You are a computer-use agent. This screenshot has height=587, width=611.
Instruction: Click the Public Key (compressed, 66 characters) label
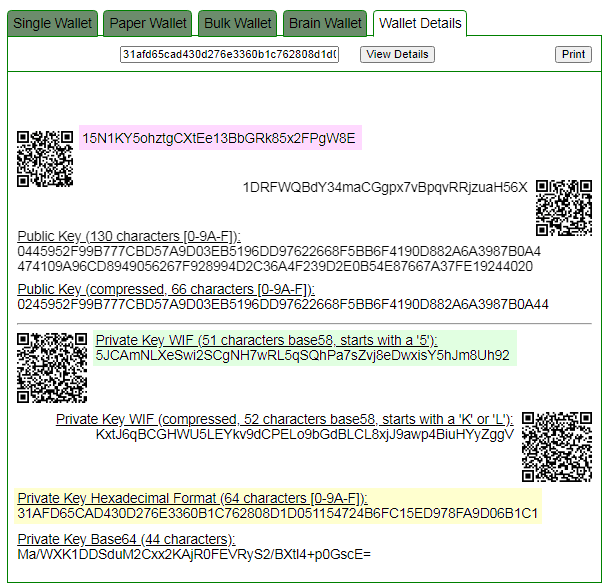[166, 289]
